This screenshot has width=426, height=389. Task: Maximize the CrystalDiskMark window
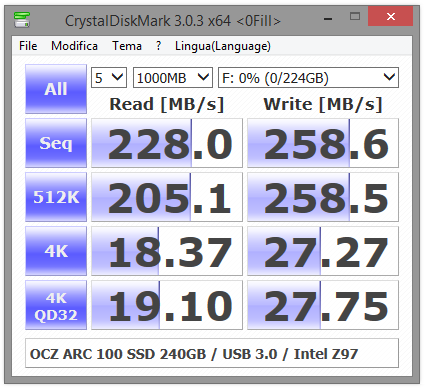[355, 16]
